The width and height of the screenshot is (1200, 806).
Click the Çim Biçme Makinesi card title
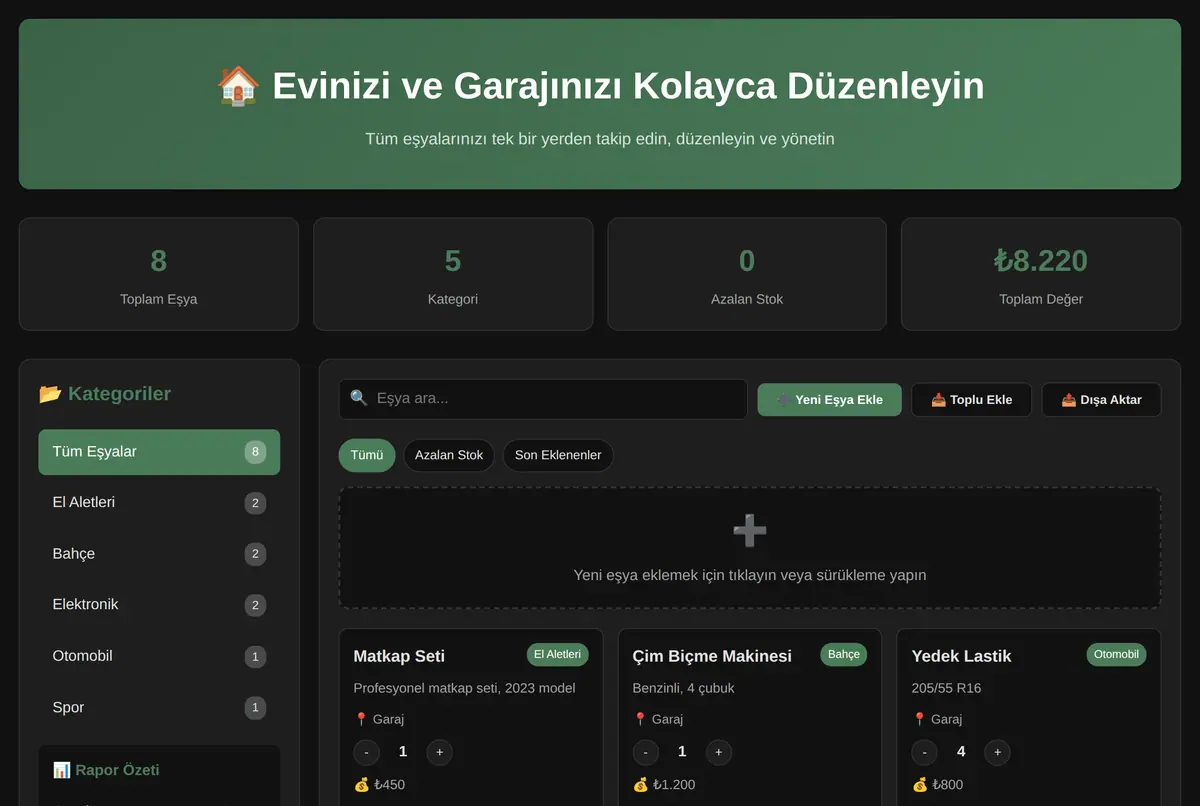712,656
